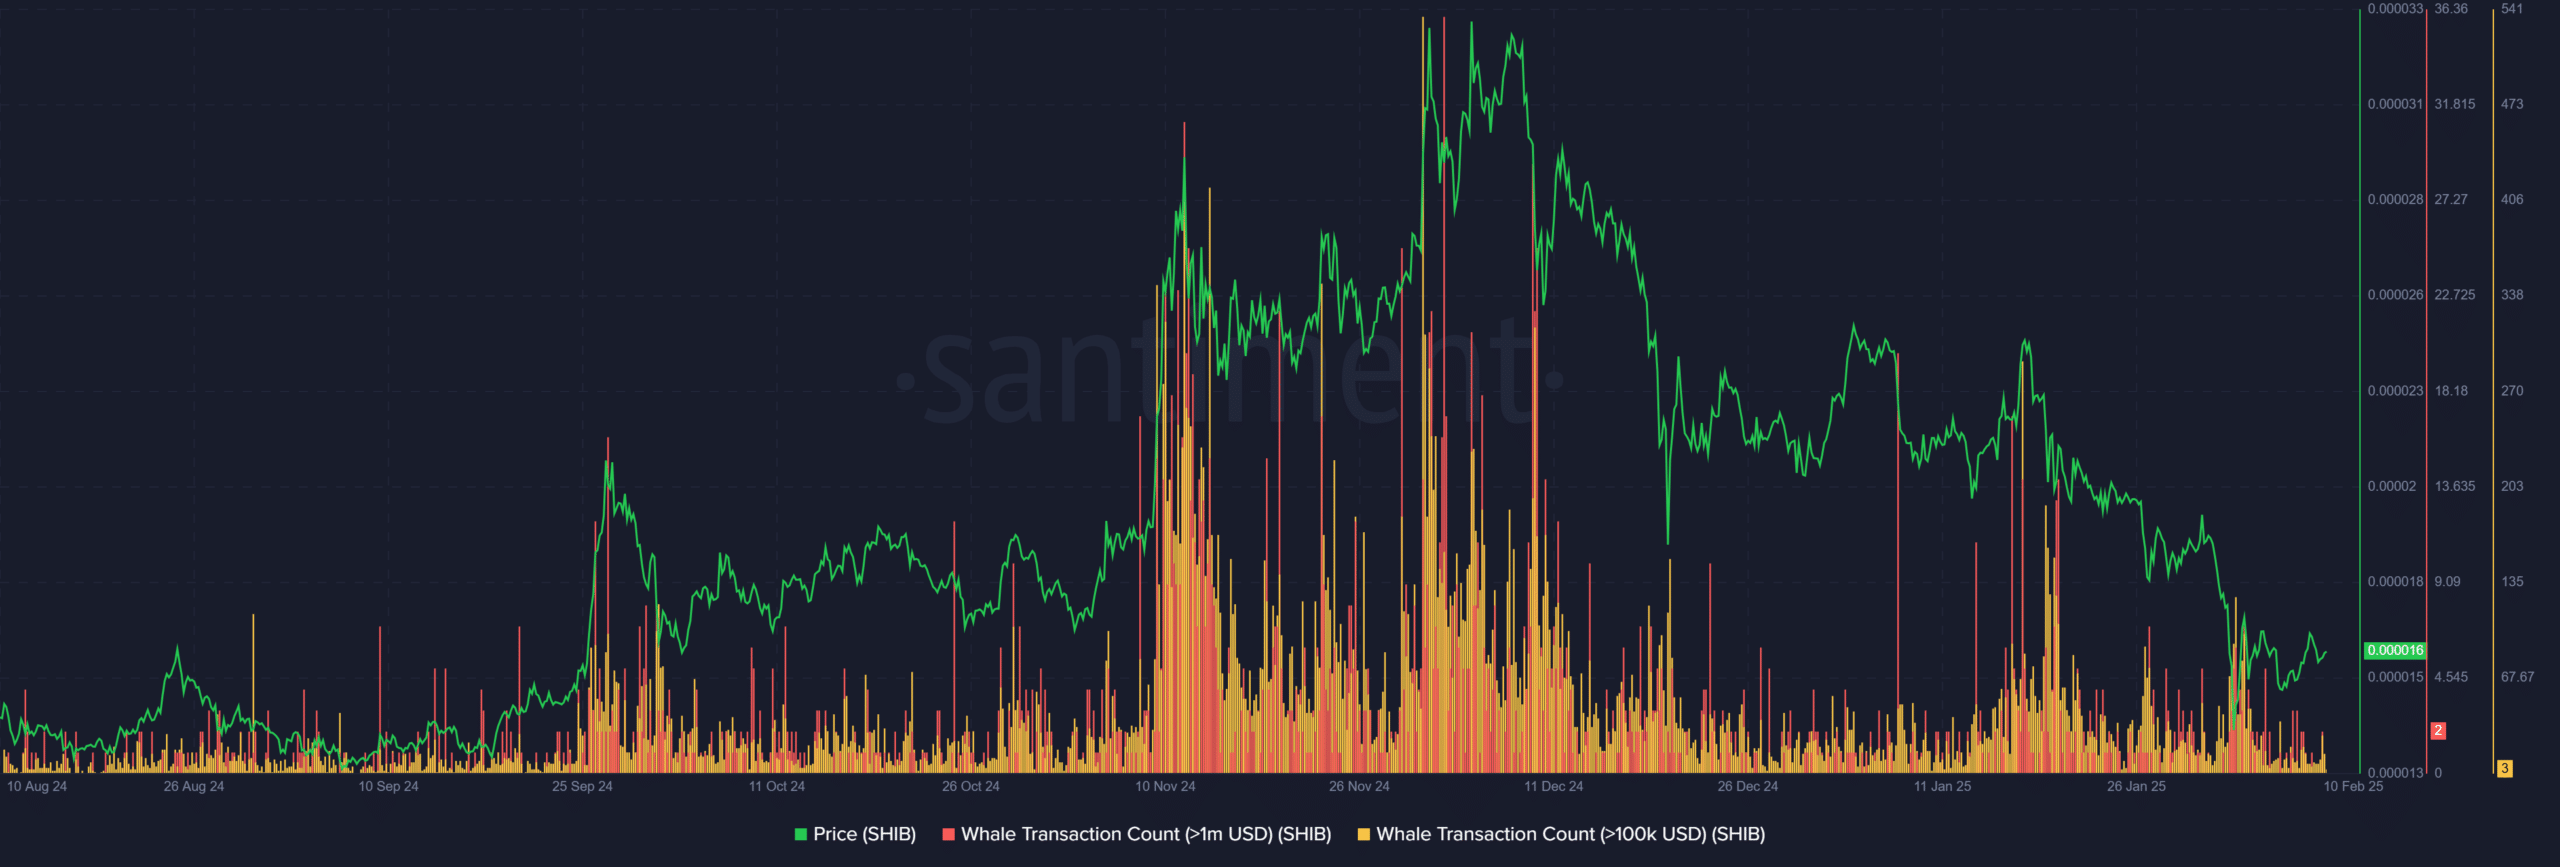The height and width of the screenshot is (867, 2560).
Task: Click the green 0.000016 current price tag
Action: 2395,650
